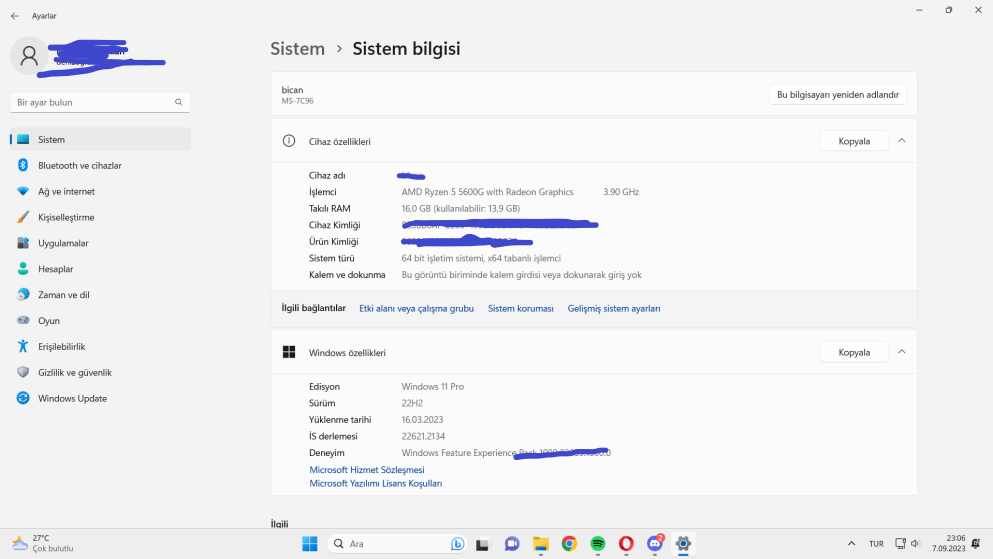This screenshot has height=559, width=993.
Task: Open Kişiselleştirme settings
Action: click(x=100, y=217)
